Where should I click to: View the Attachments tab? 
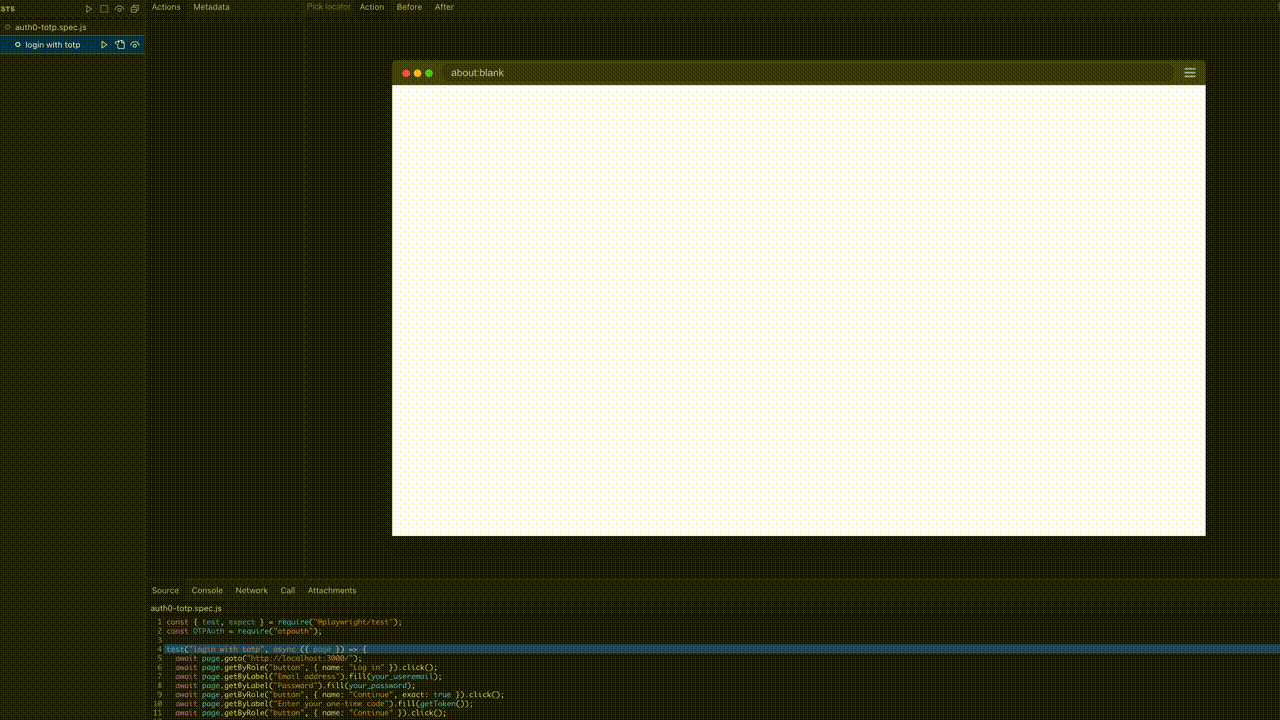point(331,590)
